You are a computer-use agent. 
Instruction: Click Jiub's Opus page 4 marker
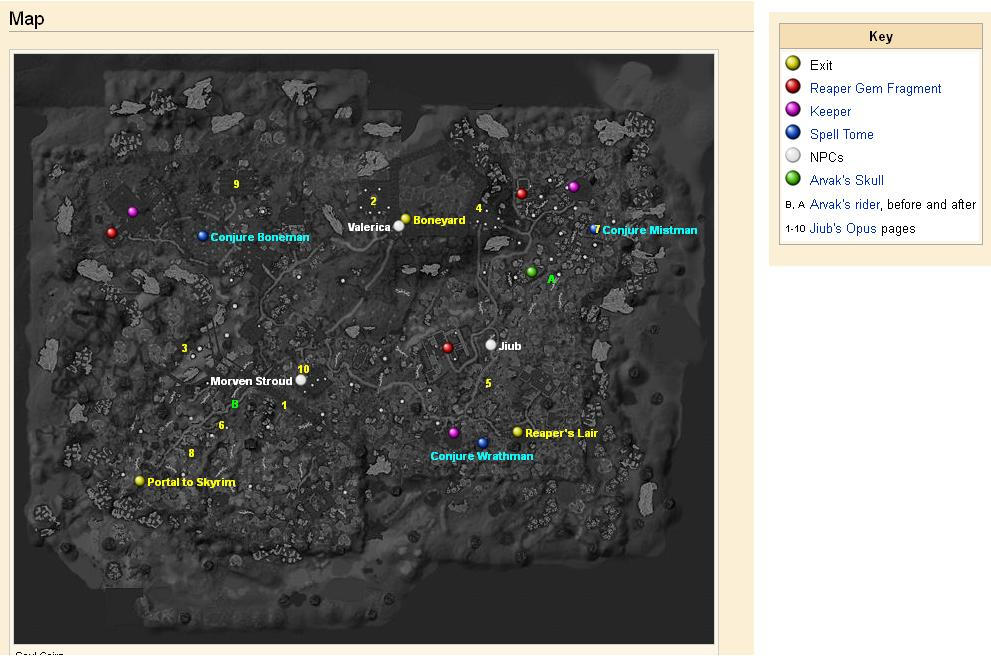(478, 208)
